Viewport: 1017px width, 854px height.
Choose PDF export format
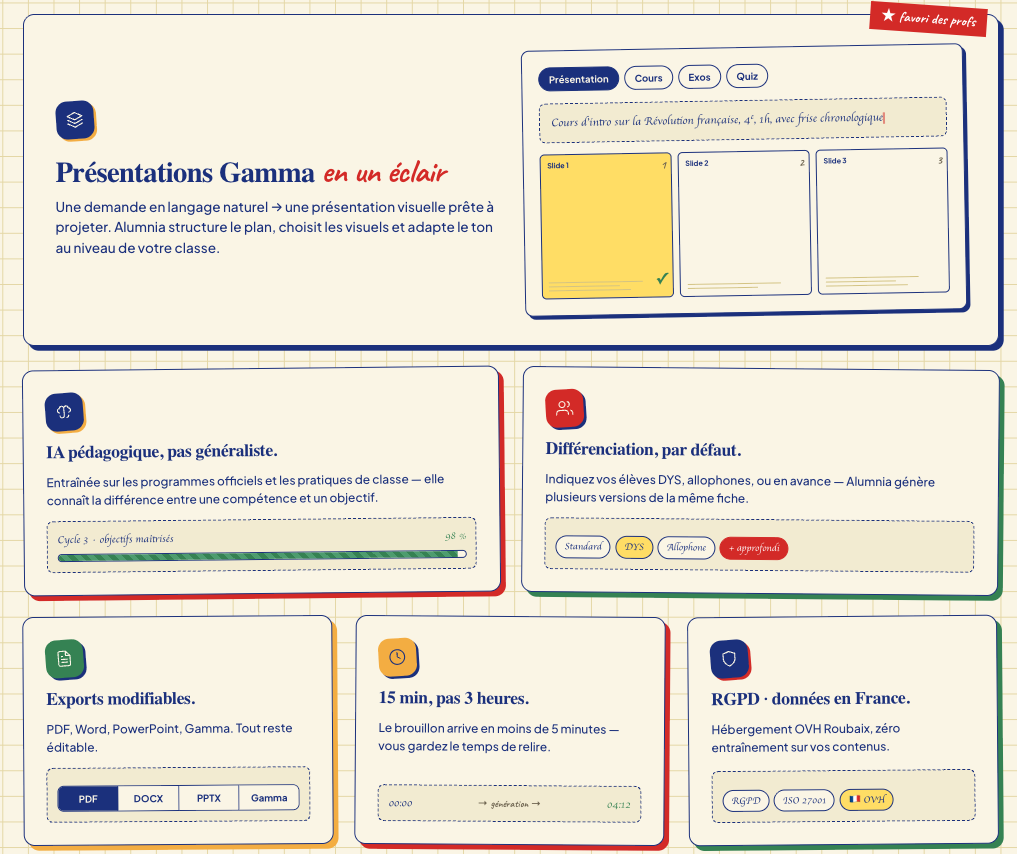pyautogui.click(x=88, y=799)
